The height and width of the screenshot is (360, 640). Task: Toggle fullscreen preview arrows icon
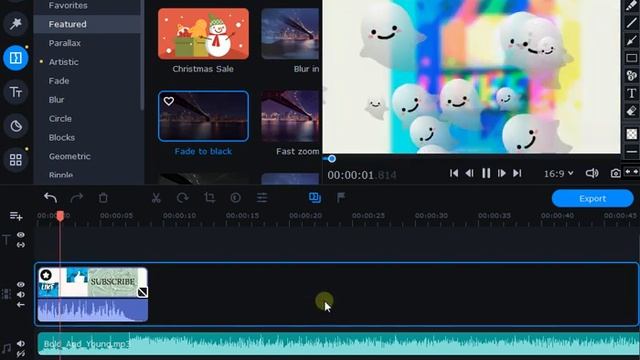631,172
